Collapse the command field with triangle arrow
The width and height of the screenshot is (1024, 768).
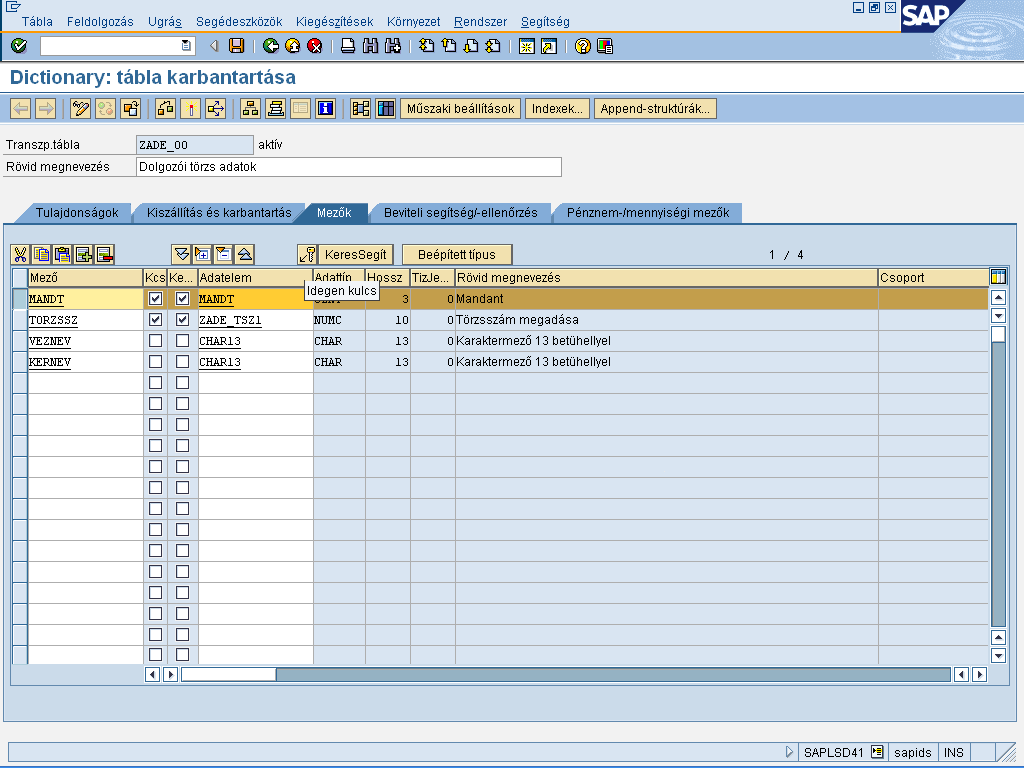tap(214, 46)
